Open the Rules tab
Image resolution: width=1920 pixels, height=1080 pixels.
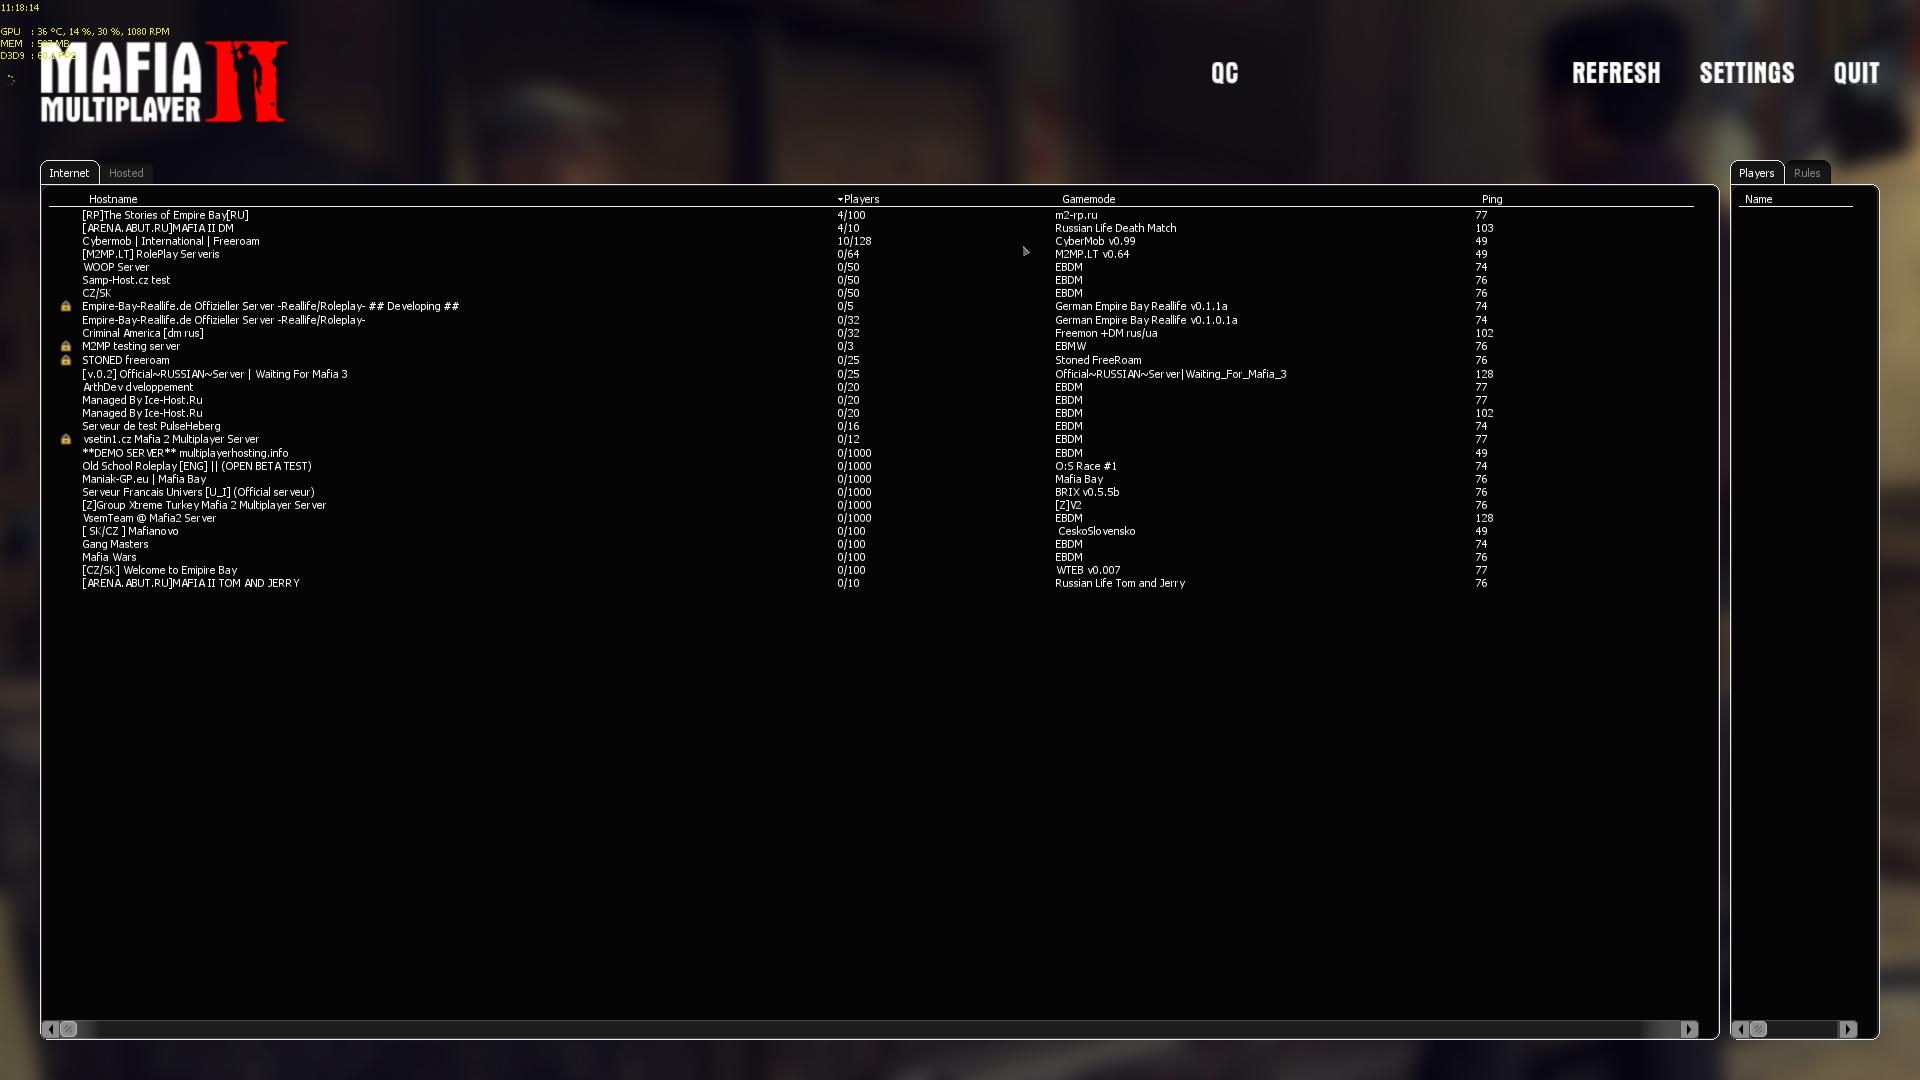point(1806,173)
